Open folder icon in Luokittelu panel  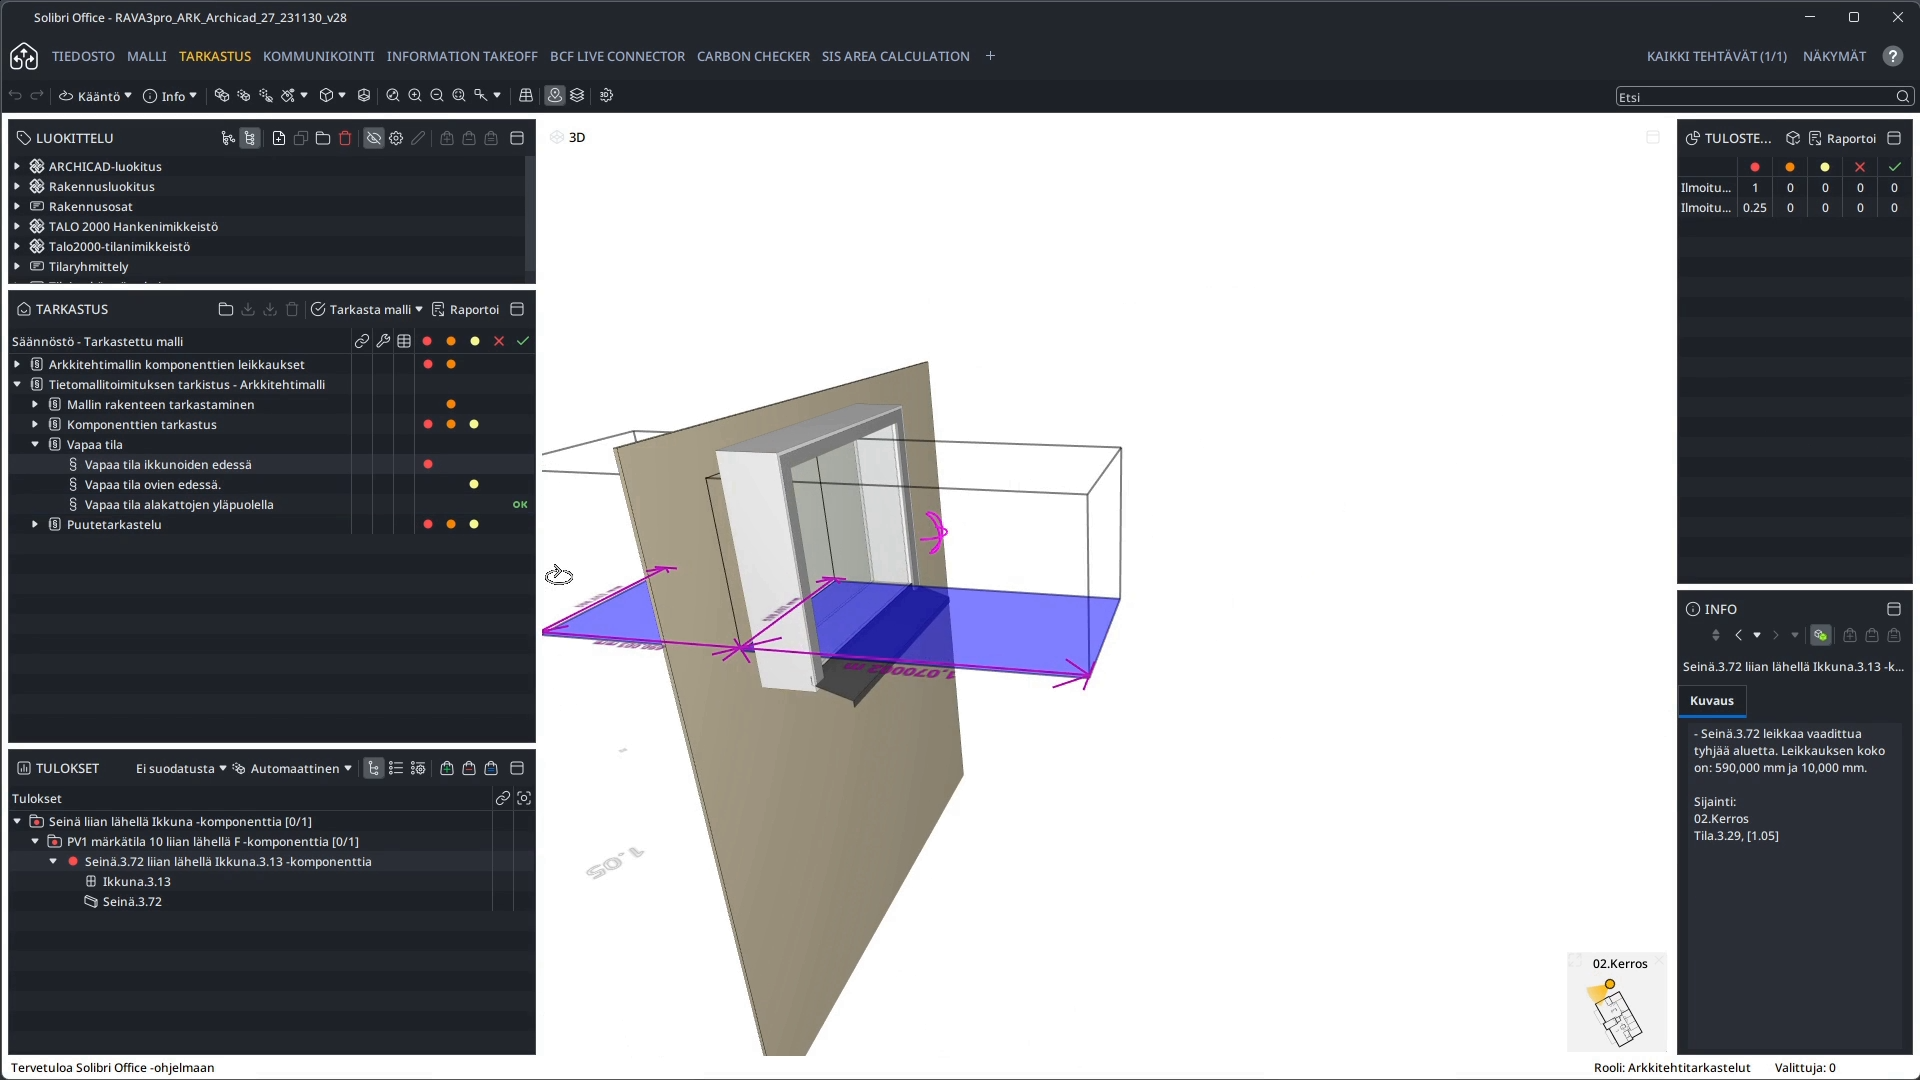[x=323, y=138]
